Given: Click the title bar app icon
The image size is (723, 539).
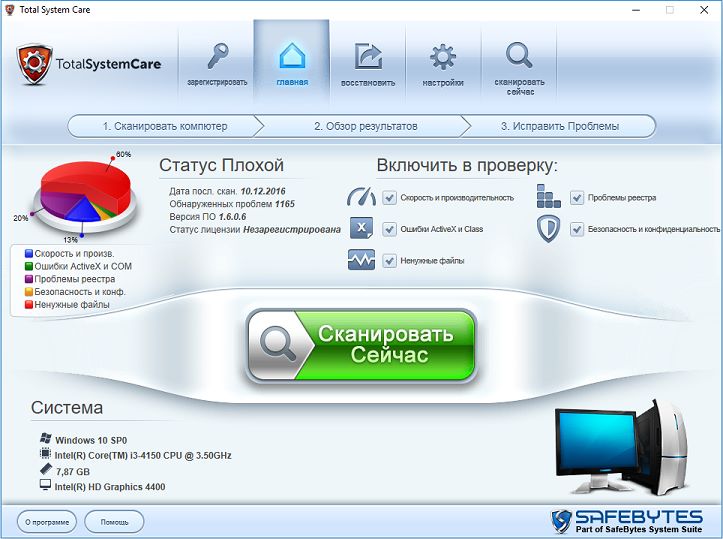Looking at the screenshot, I should click(x=10, y=10).
